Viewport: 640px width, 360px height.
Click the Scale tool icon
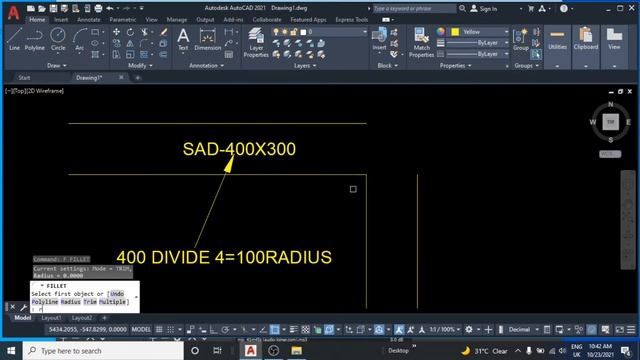(130, 54)
